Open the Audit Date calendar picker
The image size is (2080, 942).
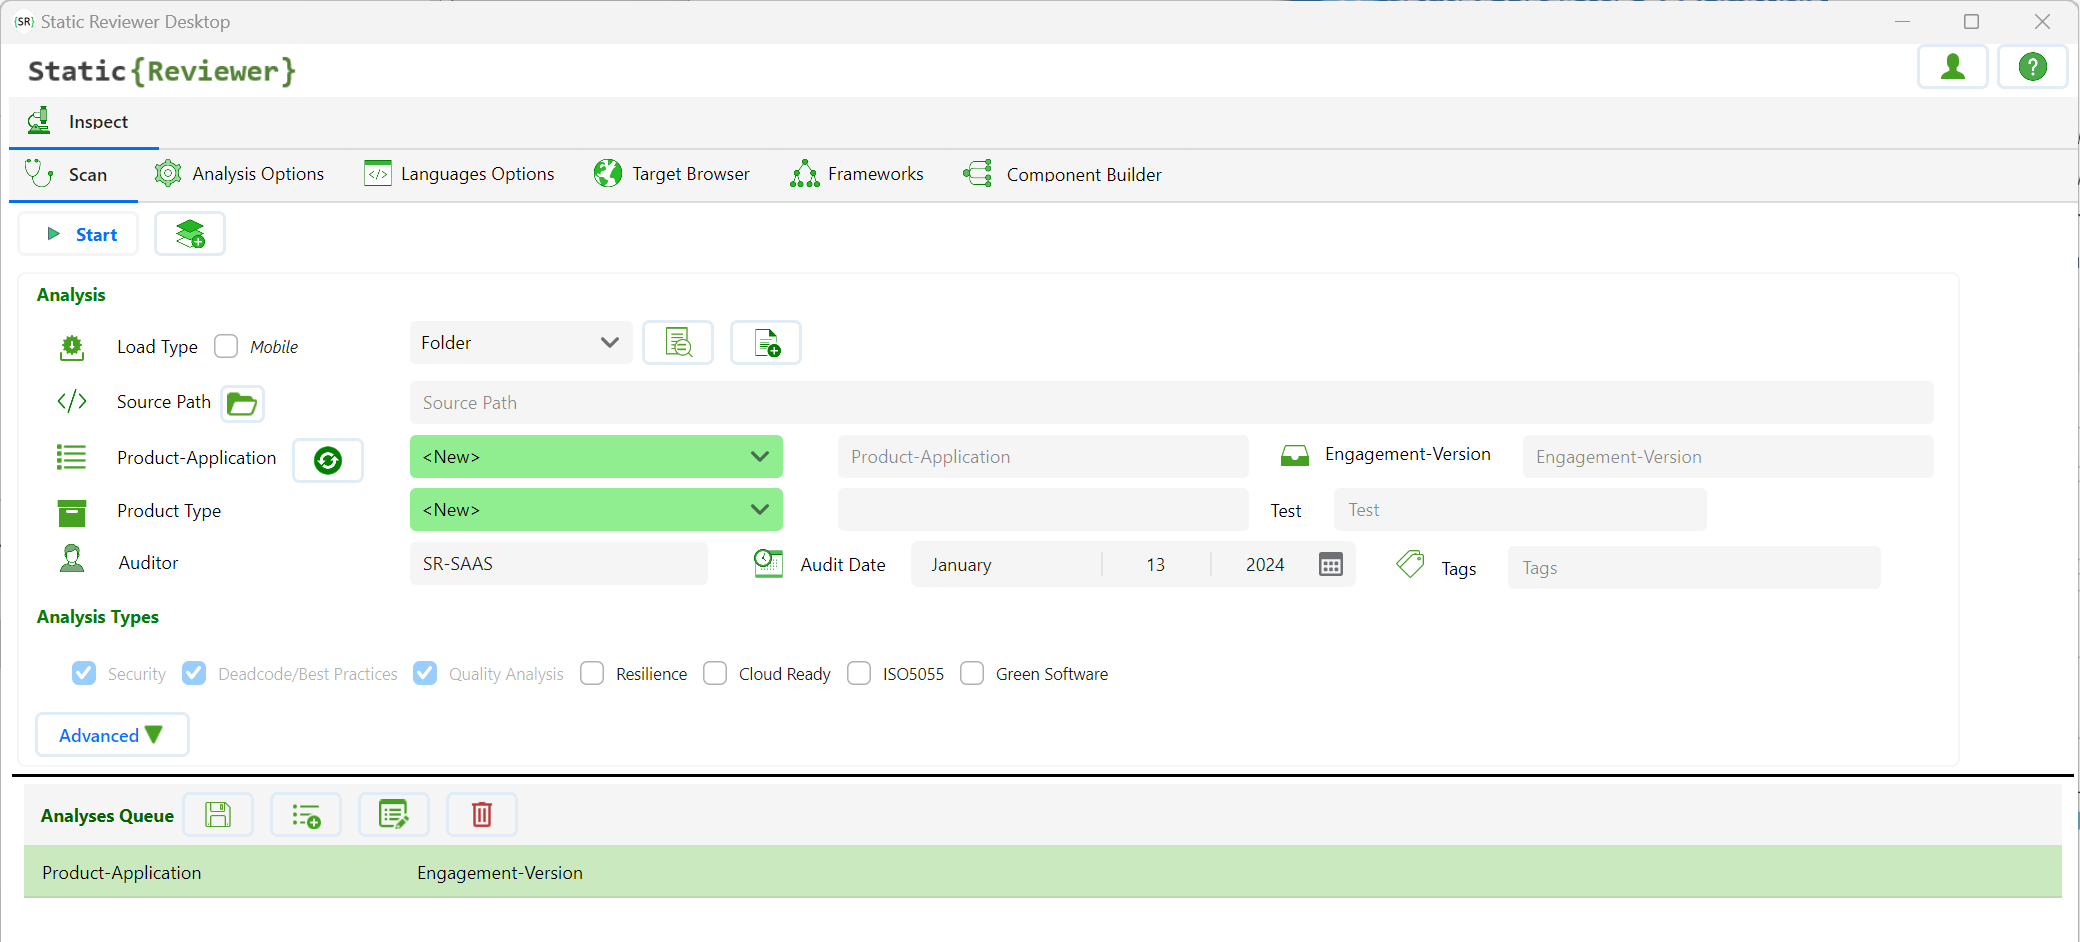pyautogui.click(x=1330, y=565)
